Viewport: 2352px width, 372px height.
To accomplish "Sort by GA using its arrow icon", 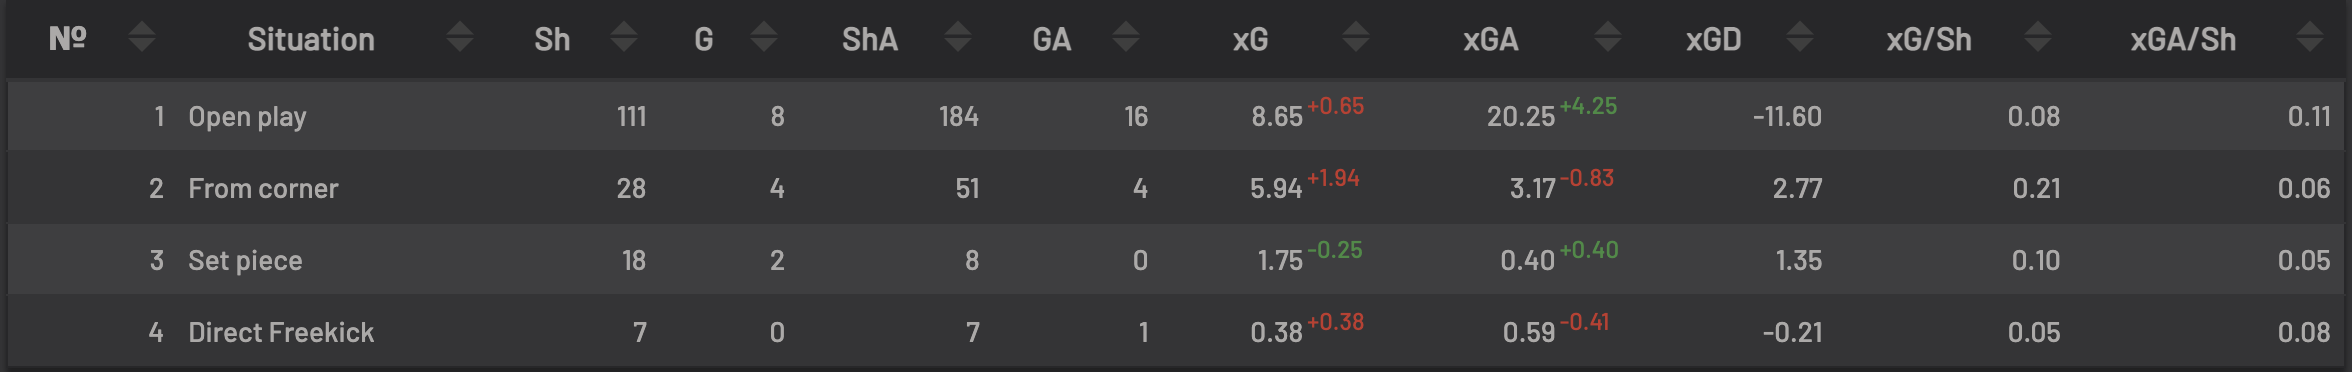I will coord(1126,38).
